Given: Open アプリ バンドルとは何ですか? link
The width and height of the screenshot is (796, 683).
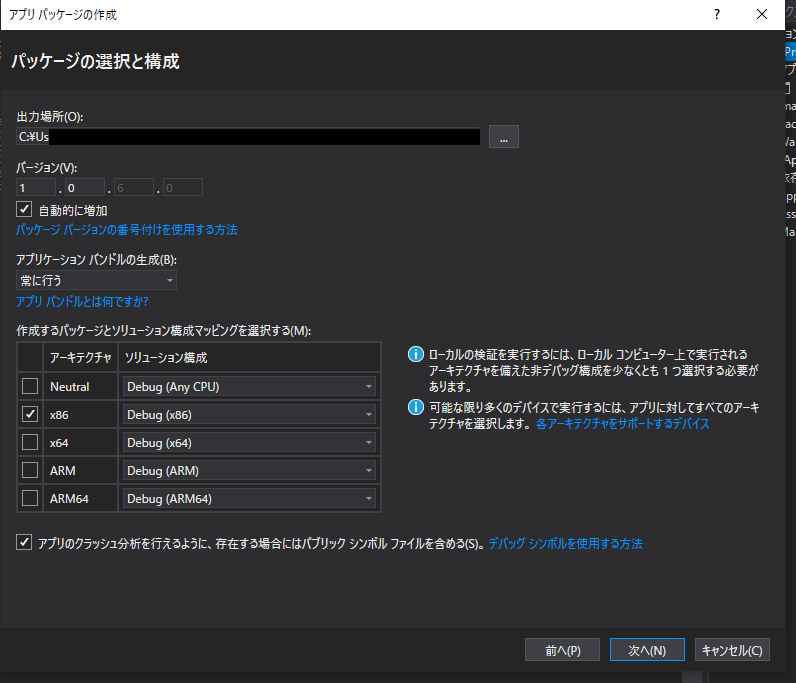Looking at the screenshot, I should click(x=82, y=302).
